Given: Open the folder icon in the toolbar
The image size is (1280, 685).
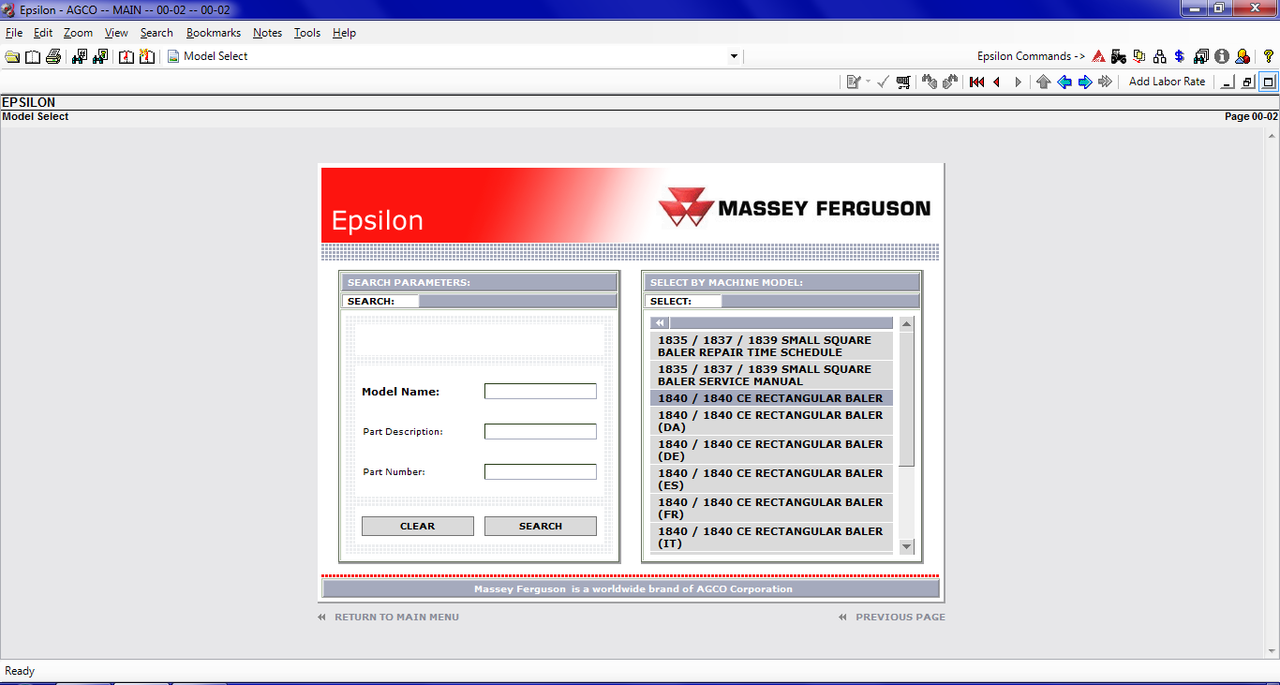Looking at the screenshot, I should coord(12,56).
